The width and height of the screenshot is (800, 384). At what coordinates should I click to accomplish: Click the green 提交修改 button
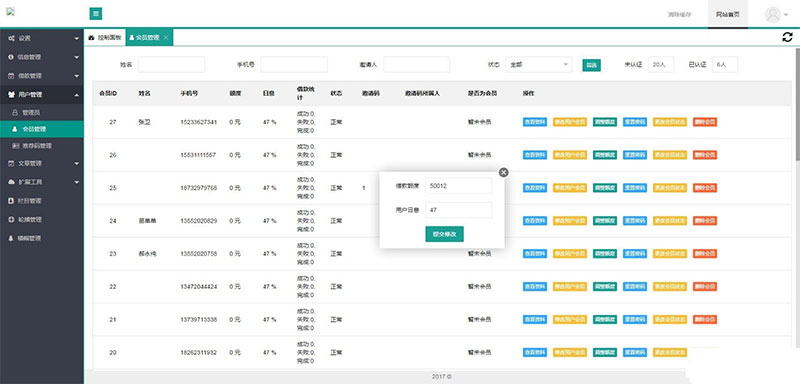coord(444,234)
